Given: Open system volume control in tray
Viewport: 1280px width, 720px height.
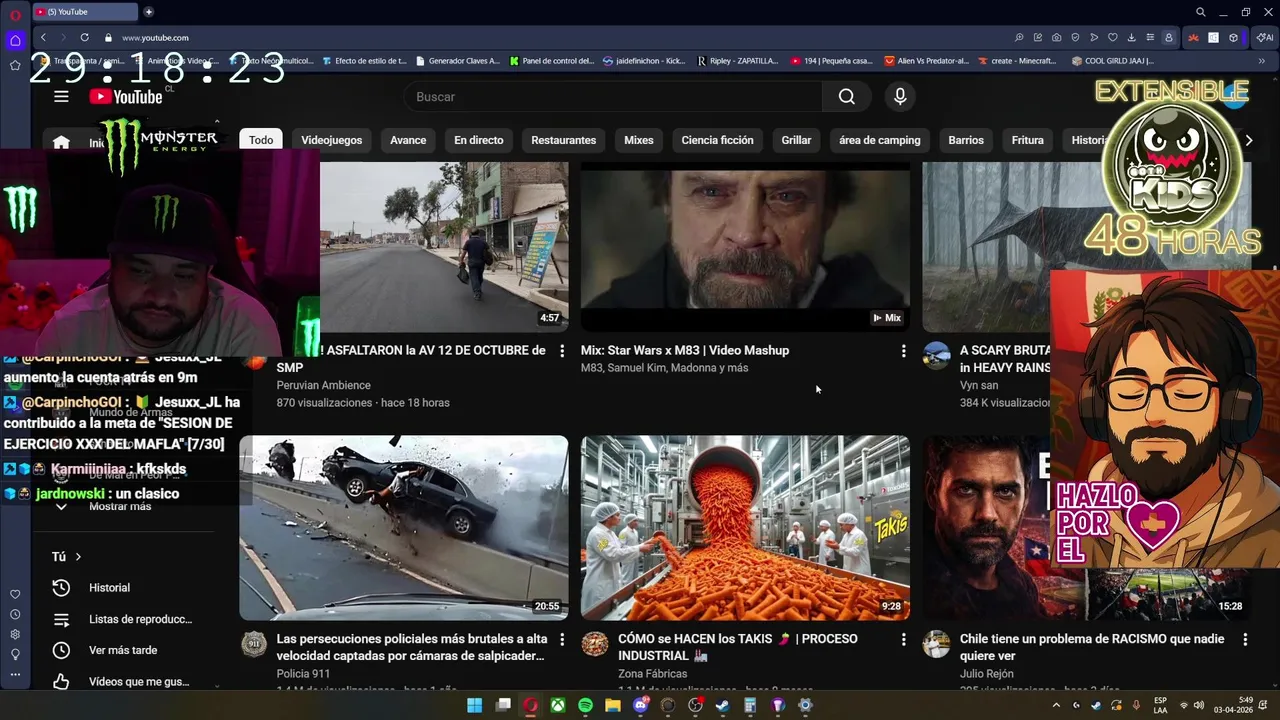Looking at the screenshot, I should tap(1198, 705).
